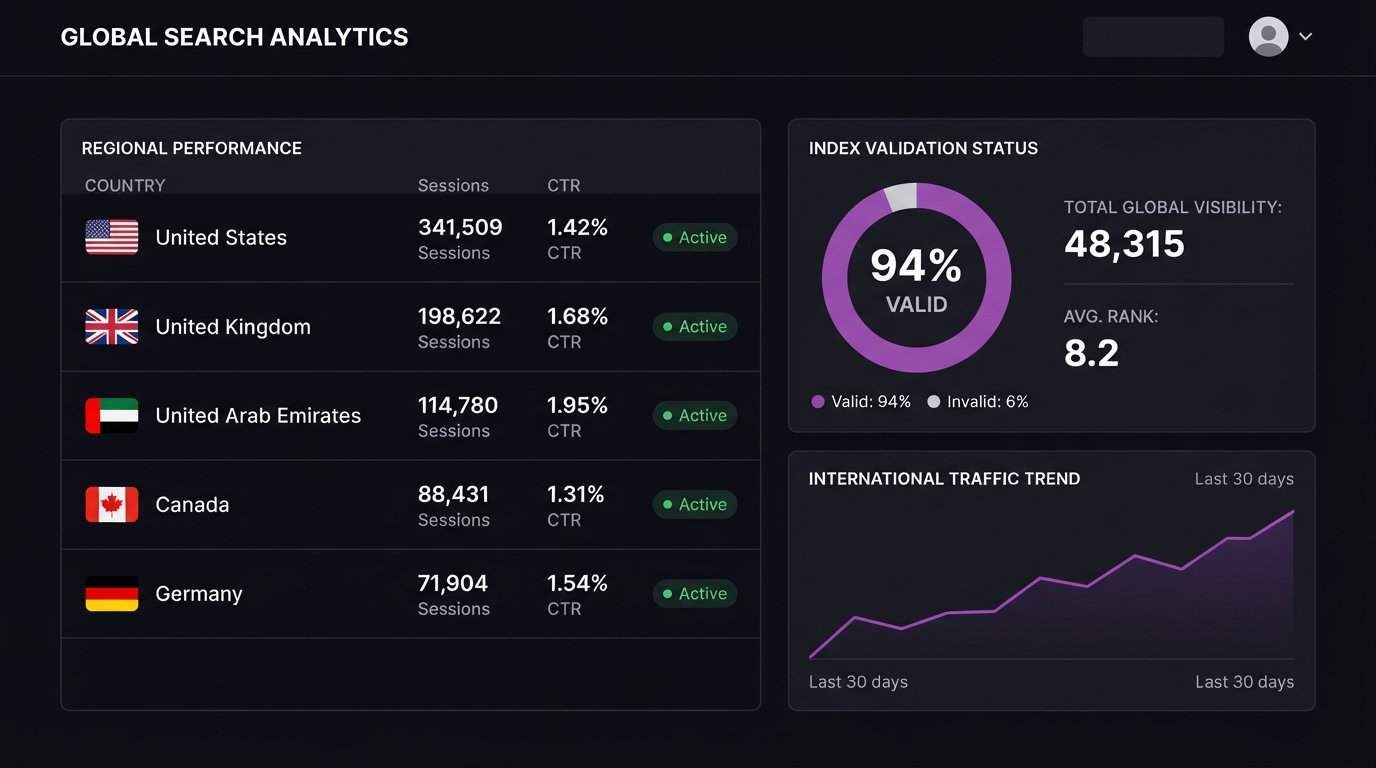The image size is (1376, 768).
Task: Click the 88,431 sessions value
Action: [x=454, y=494]
